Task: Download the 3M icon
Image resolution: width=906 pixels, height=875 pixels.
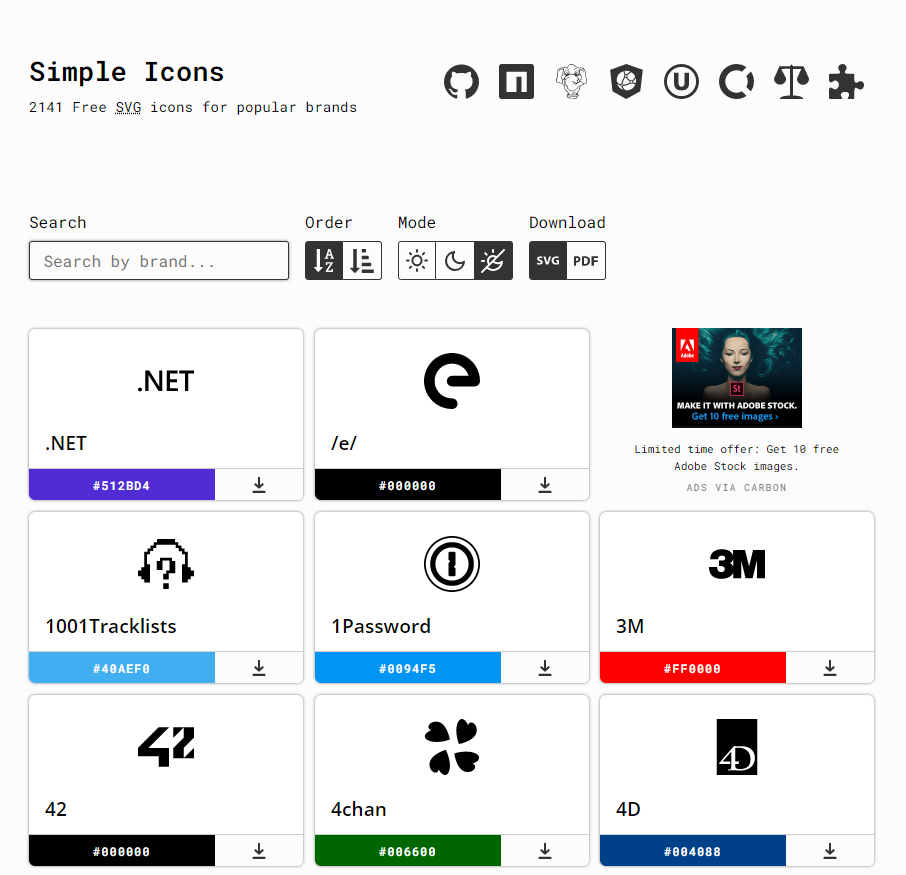Action: 830,668
